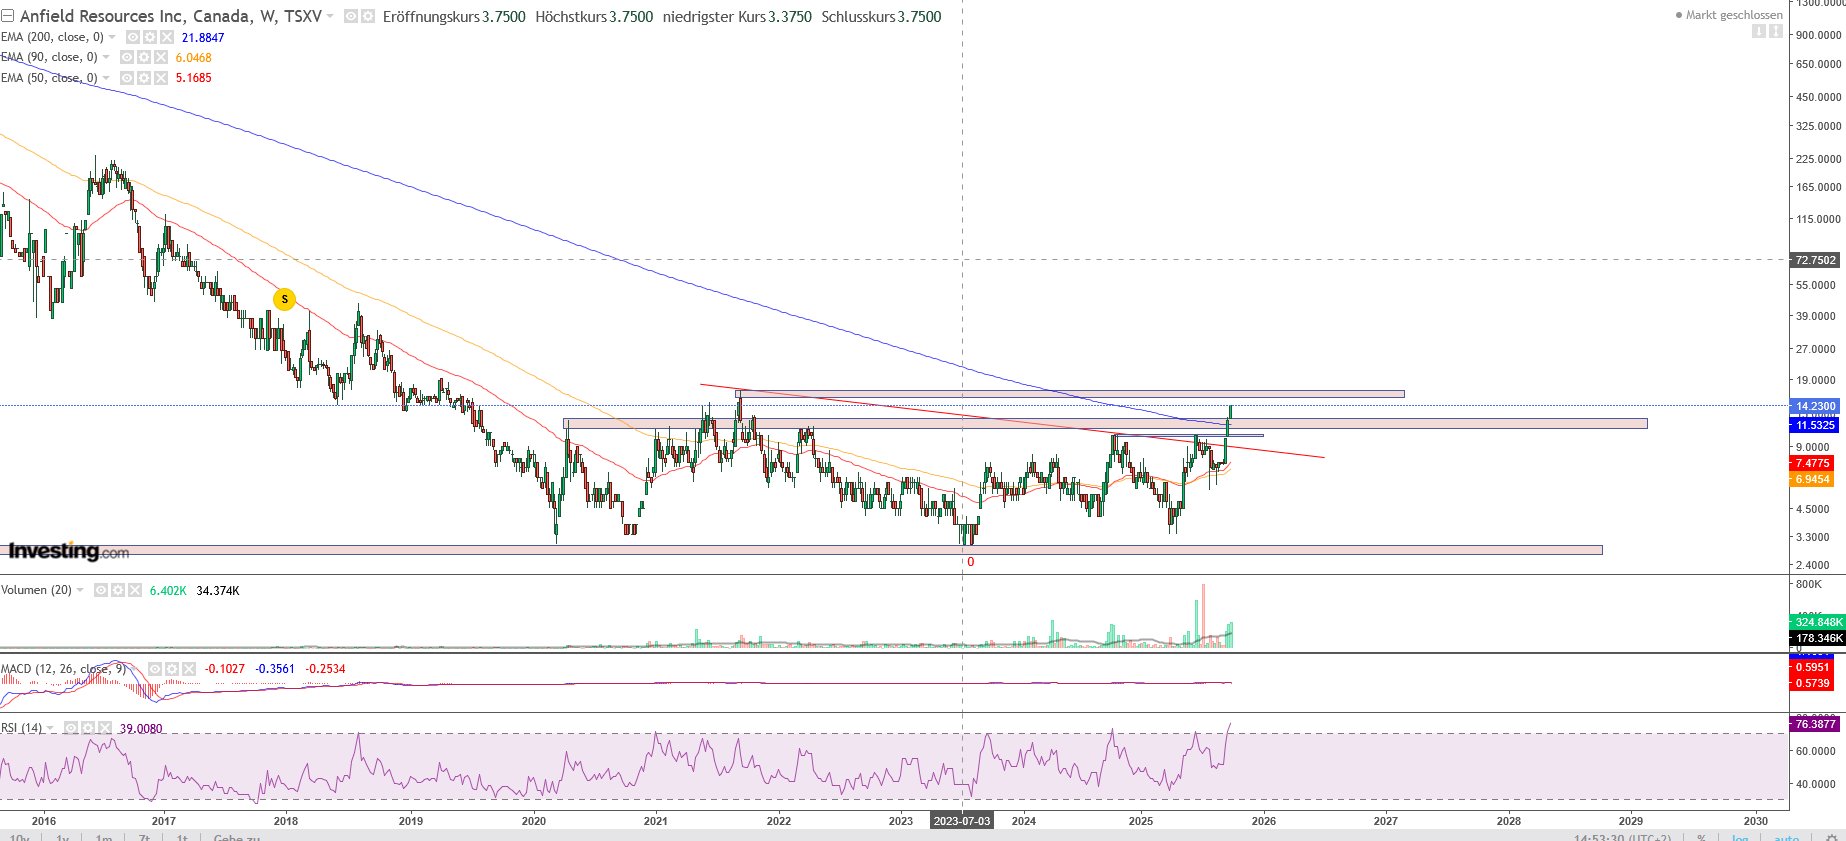Click the Investing.com logo link

click(x=68, y=551)
